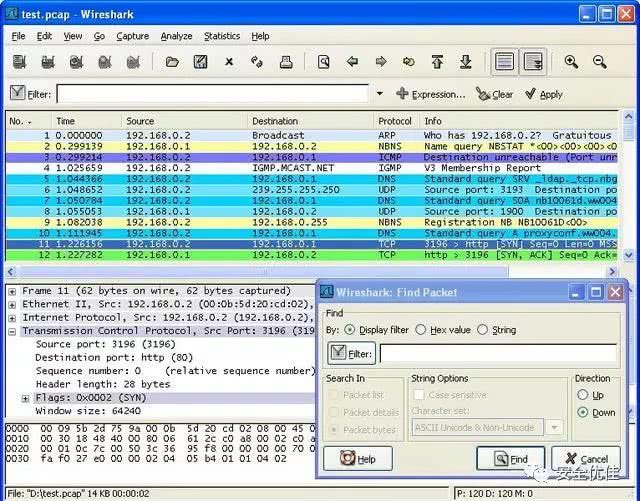
Task: Save this capture file icon
Action: tap(200, 62)
